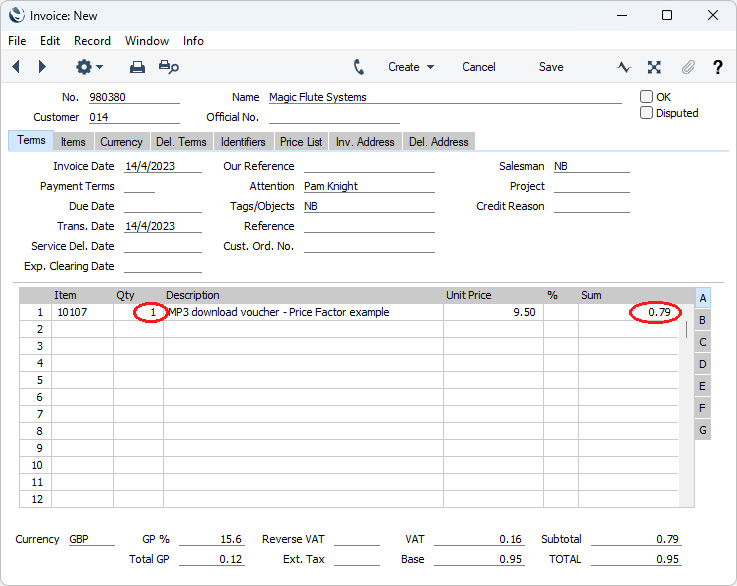Click the Cust. Ord. No. field
The width and height of the screenshot is (737, 586).
369,246
